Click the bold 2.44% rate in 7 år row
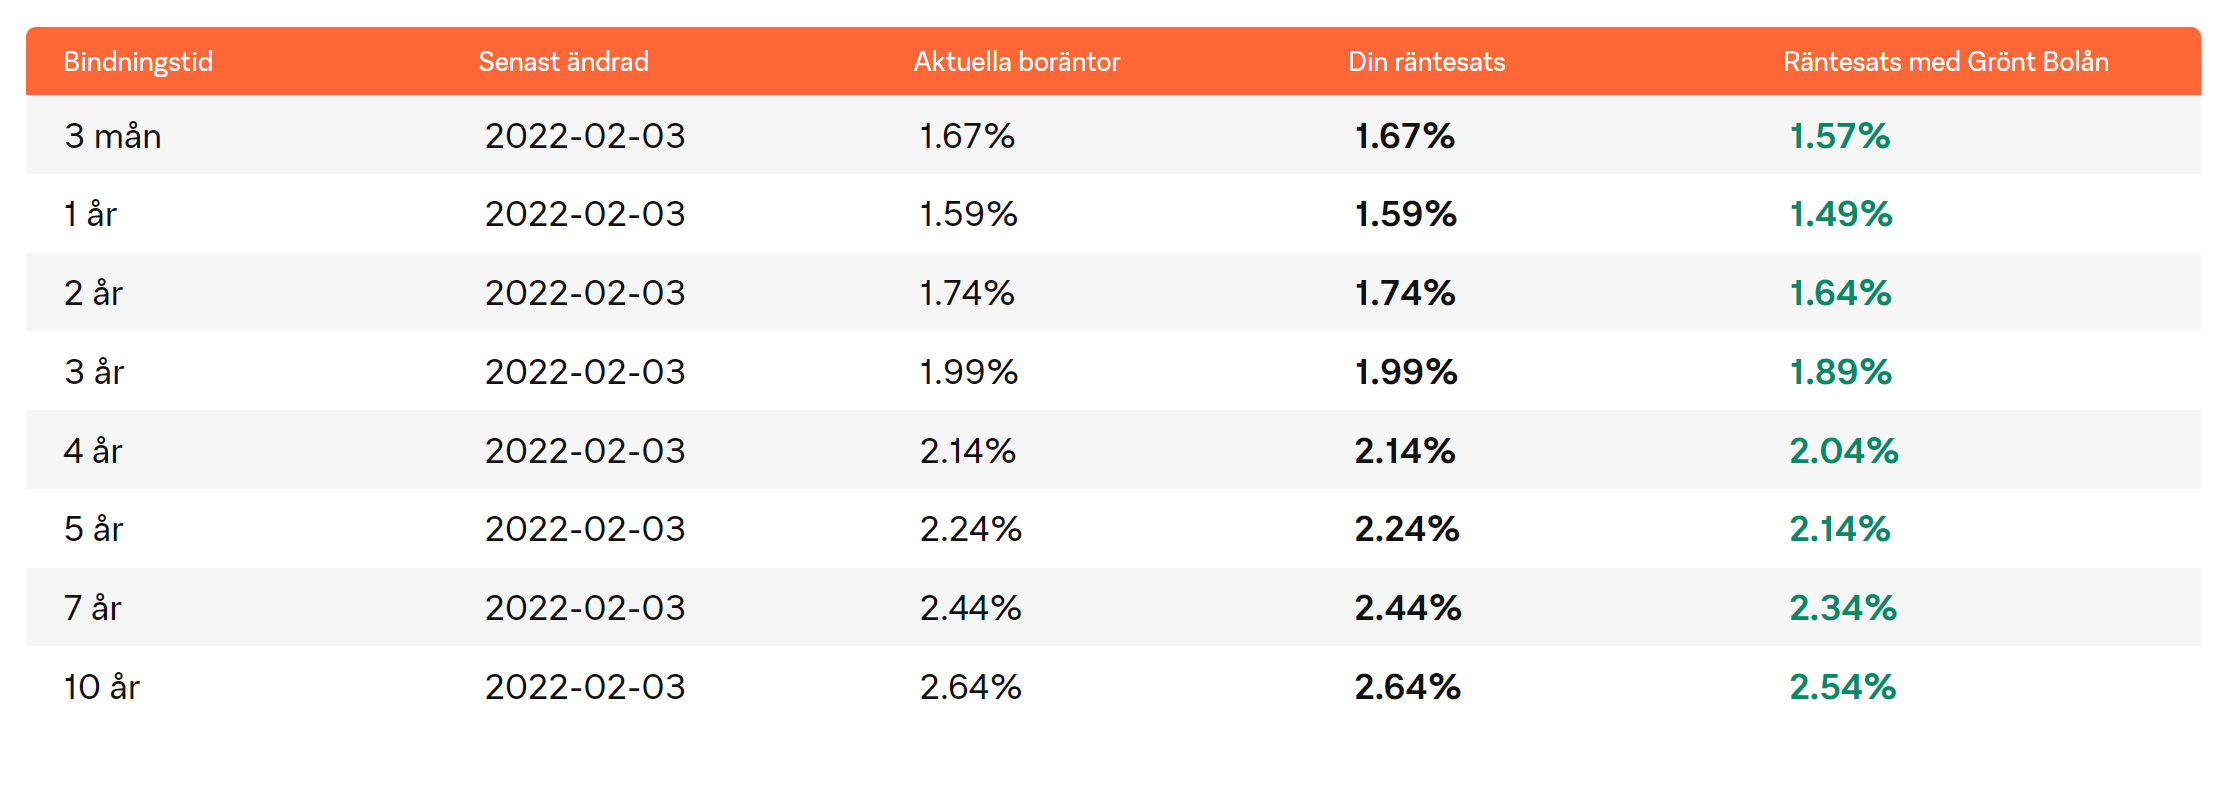 click(x=1407, y=608)
